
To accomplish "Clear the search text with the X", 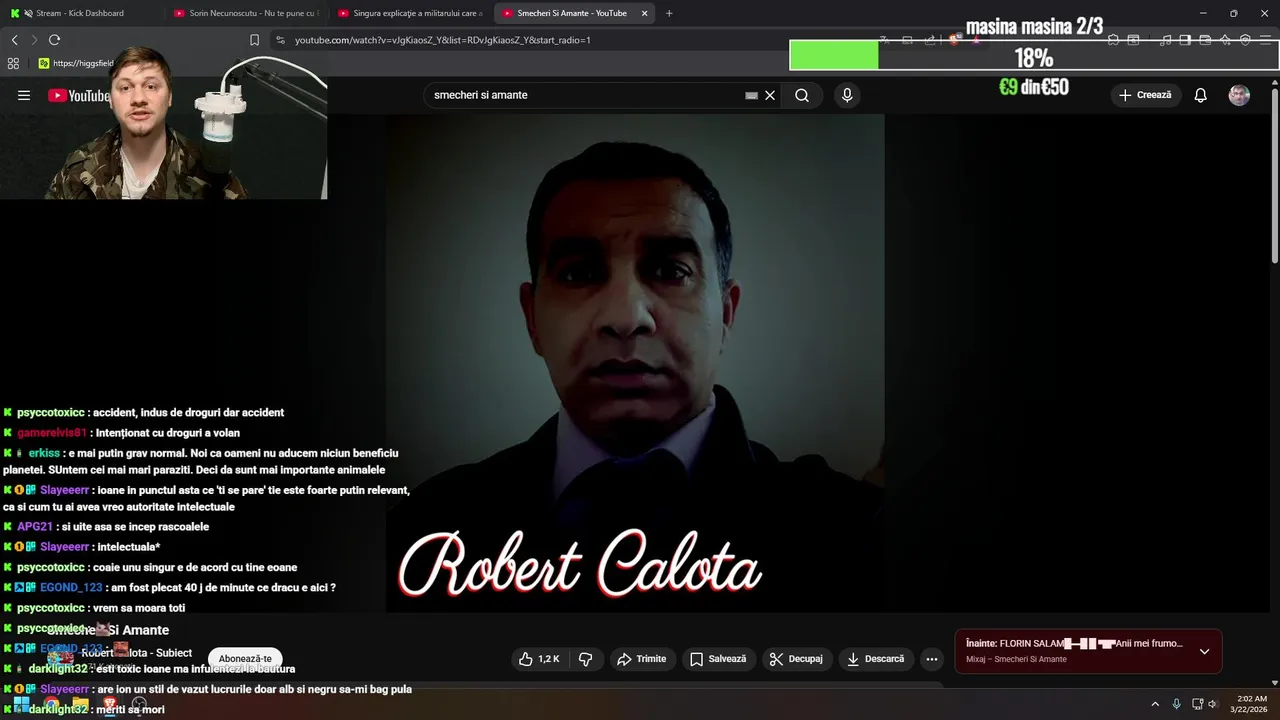I will [x=770, y=95].
